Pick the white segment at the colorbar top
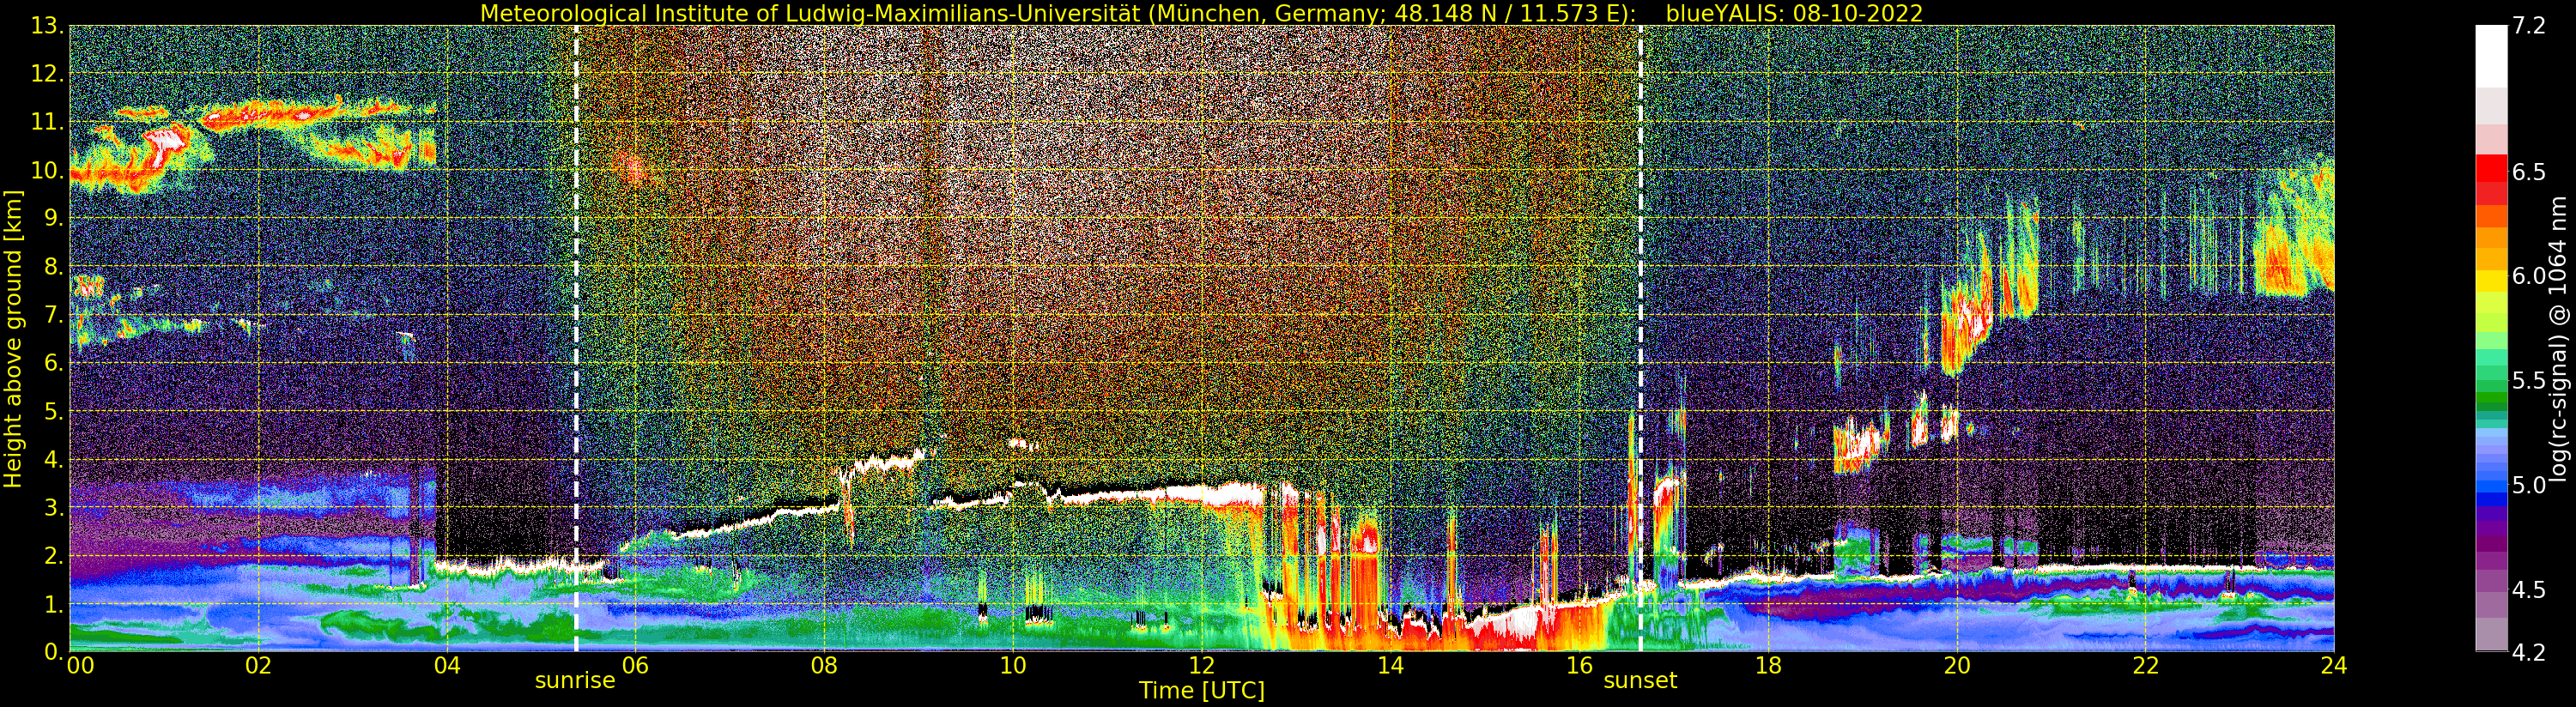 click(2491, 55)
